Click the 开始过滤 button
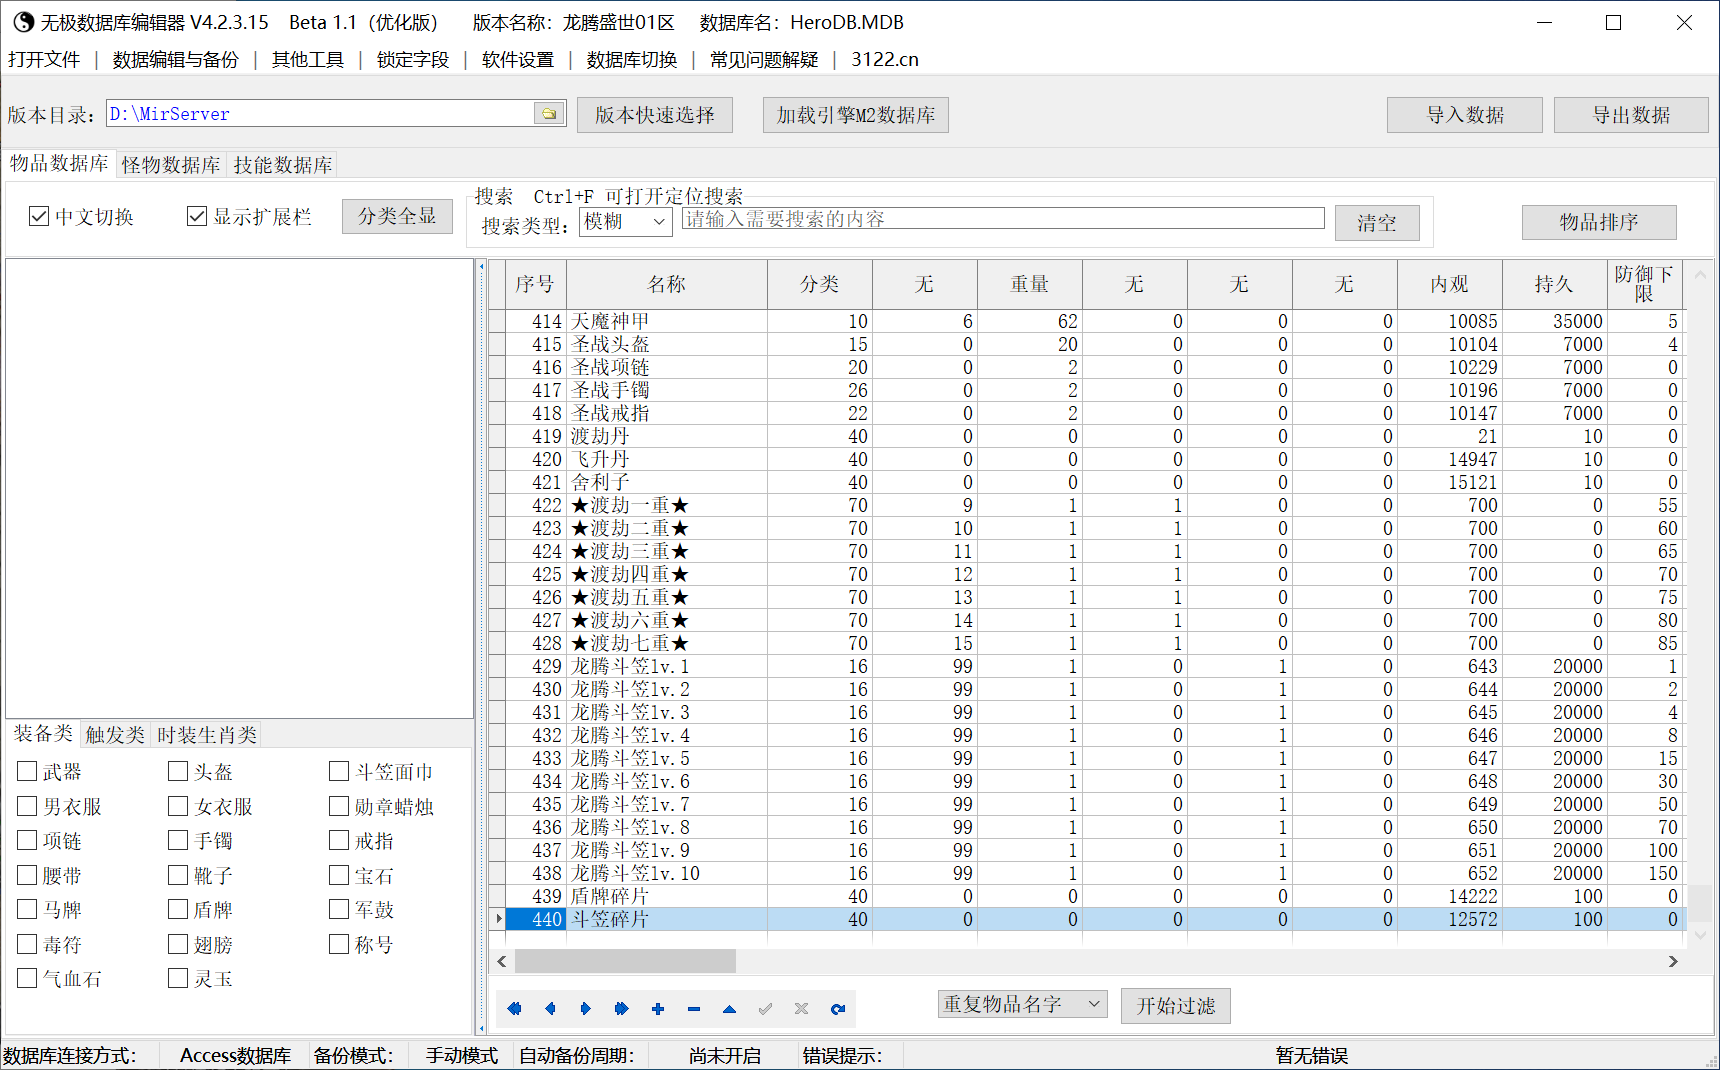Viewport: 1720px width, 1070px height. pyautogui.click(x=1176, y=1006)
